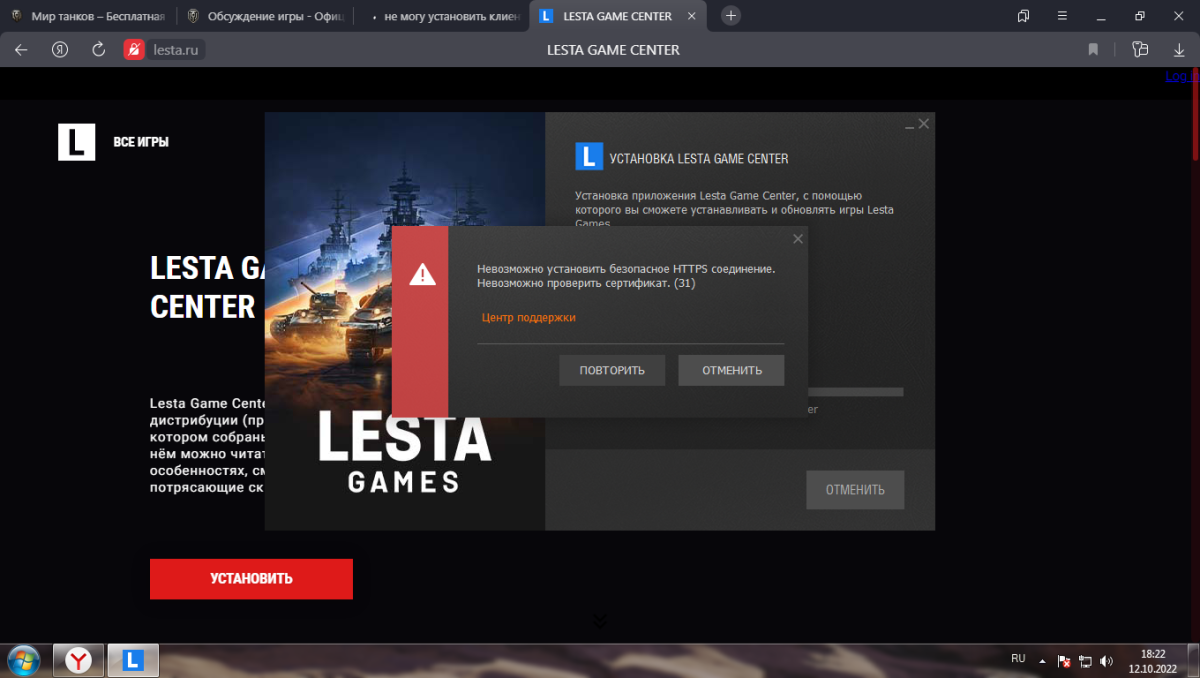Open Yandex Browser from the taskbar
This screenshot has height=678, width=1200.
[x=79, y=660]
